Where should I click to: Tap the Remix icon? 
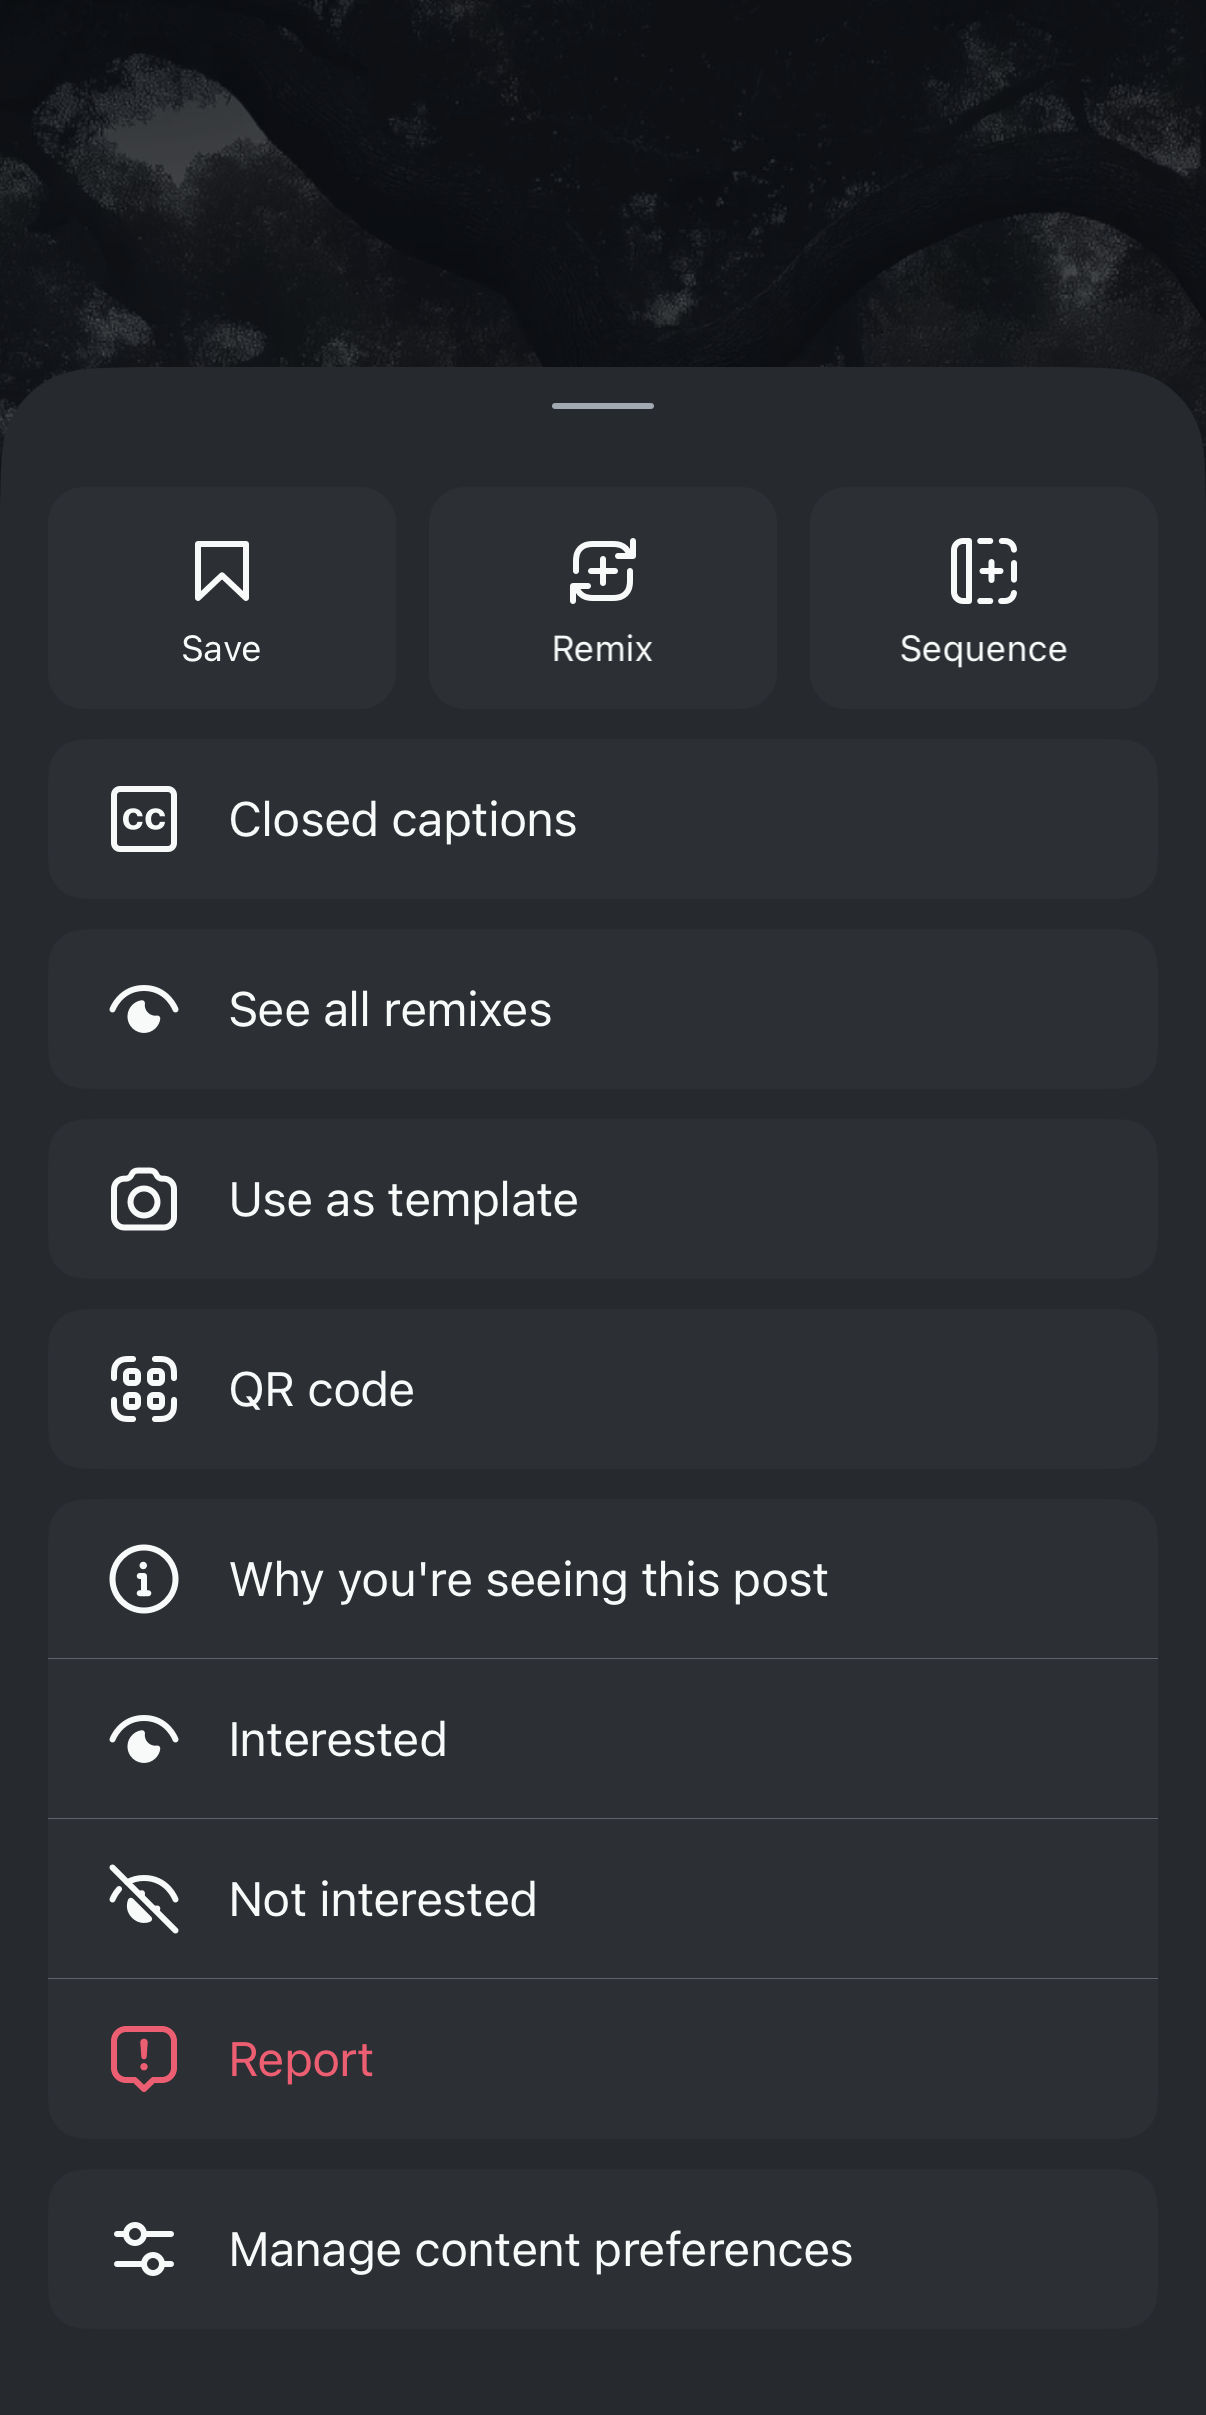pyautogui.click(x=602, y=571)
